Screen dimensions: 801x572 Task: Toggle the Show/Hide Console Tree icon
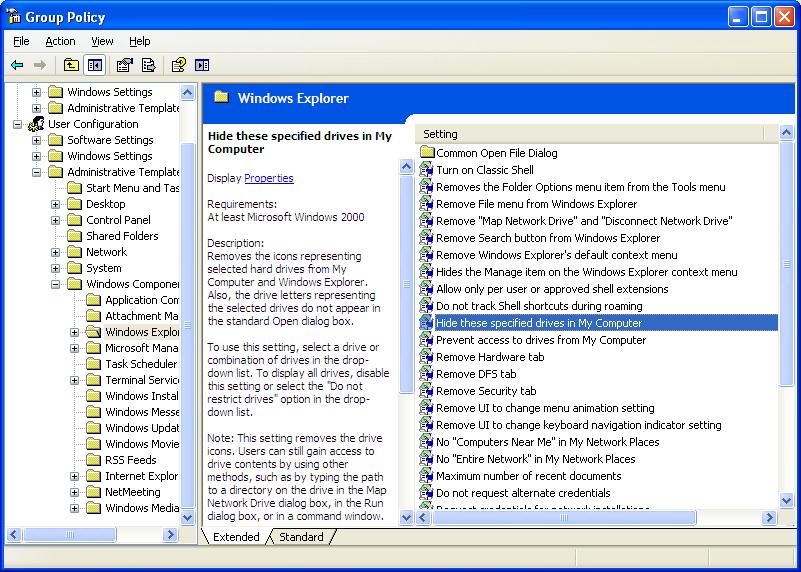point(95,65)
